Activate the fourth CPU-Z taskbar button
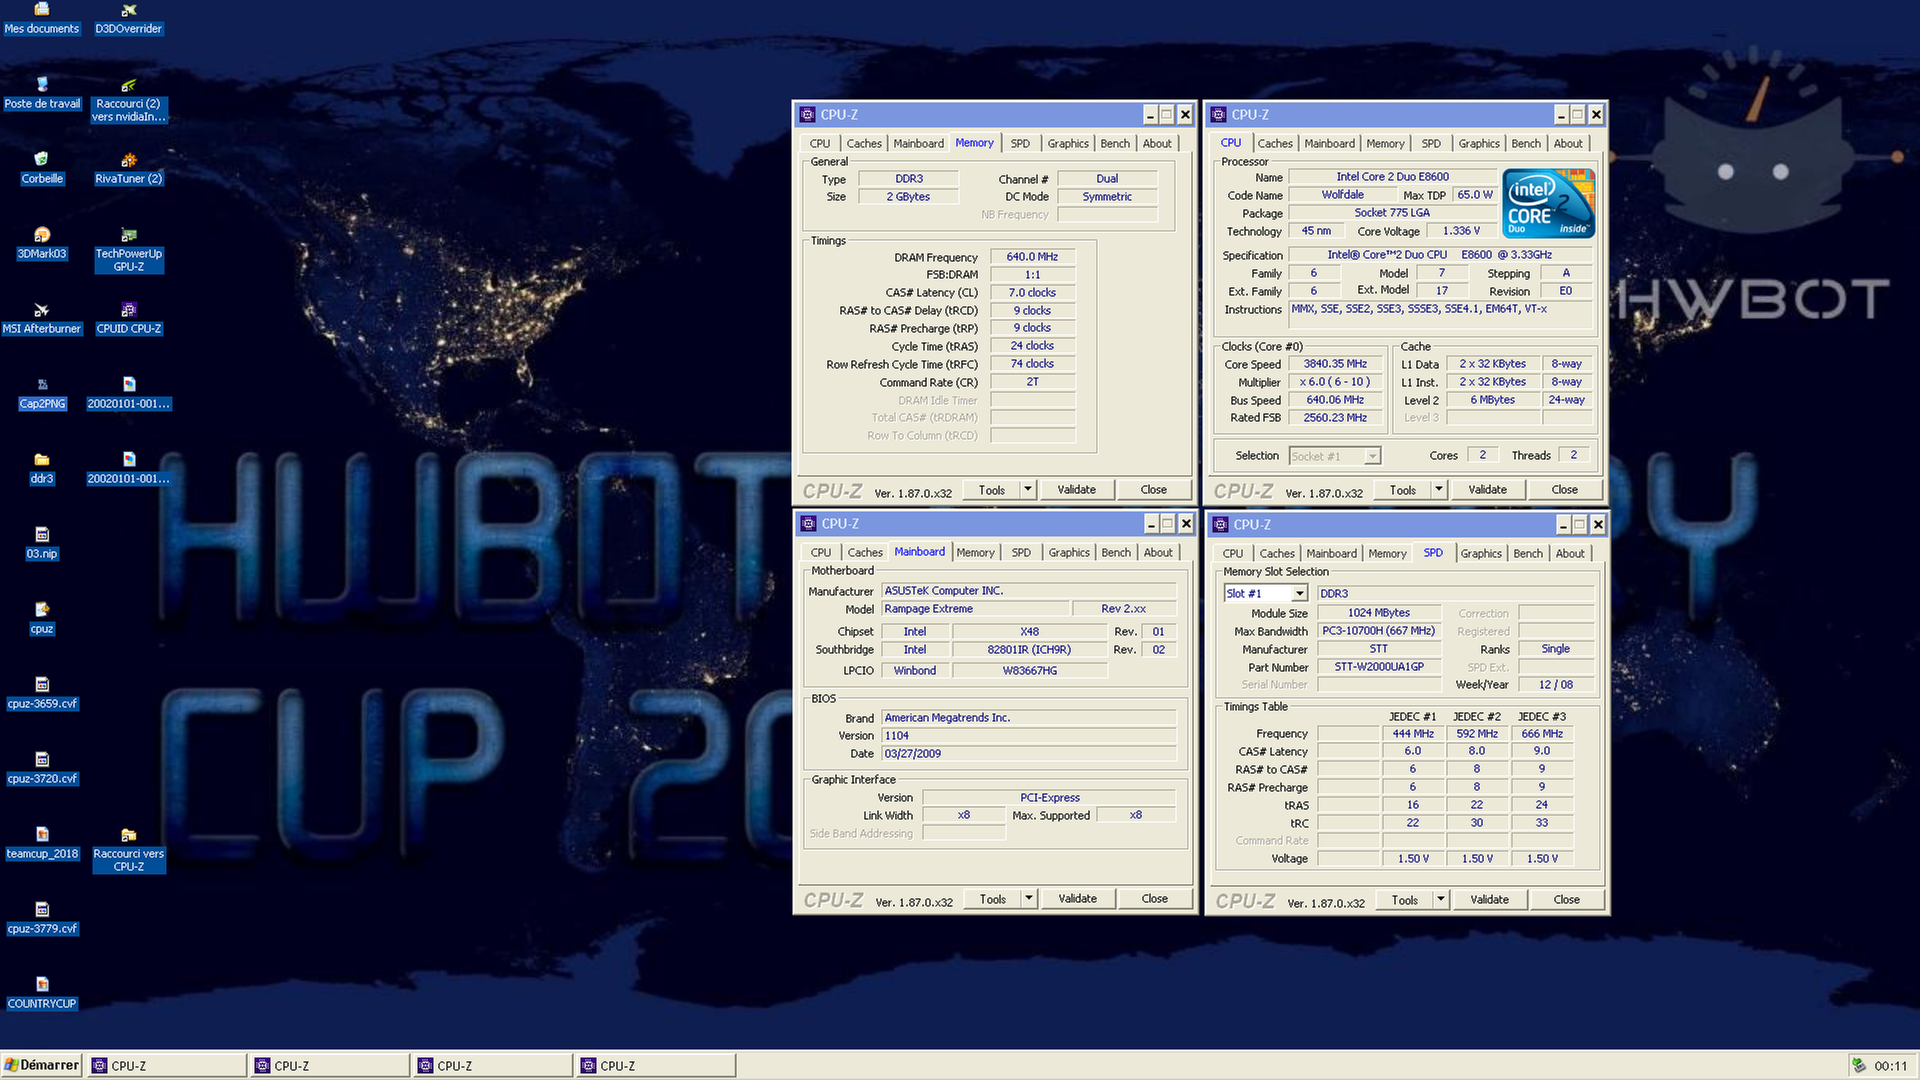This screenshot has height=1080, width=1920. coord(655,1066)
